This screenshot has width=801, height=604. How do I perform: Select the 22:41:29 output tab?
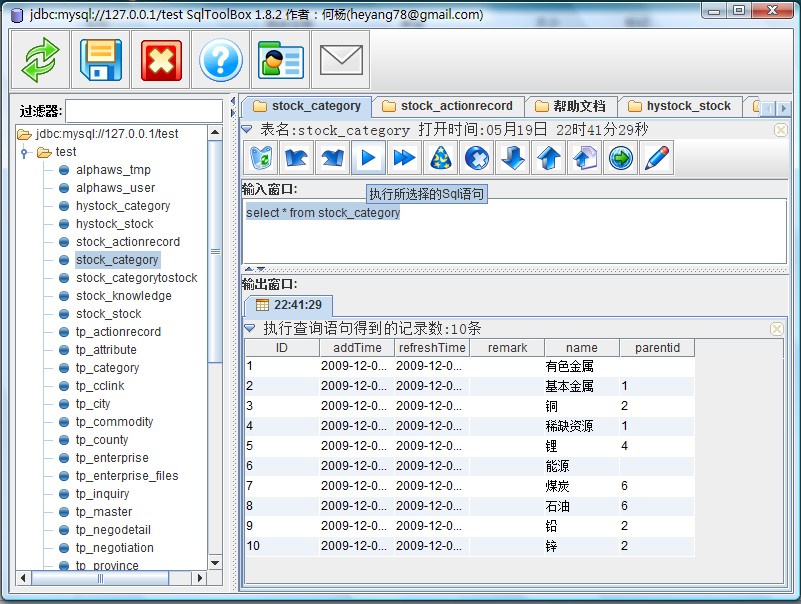(289, 305)
